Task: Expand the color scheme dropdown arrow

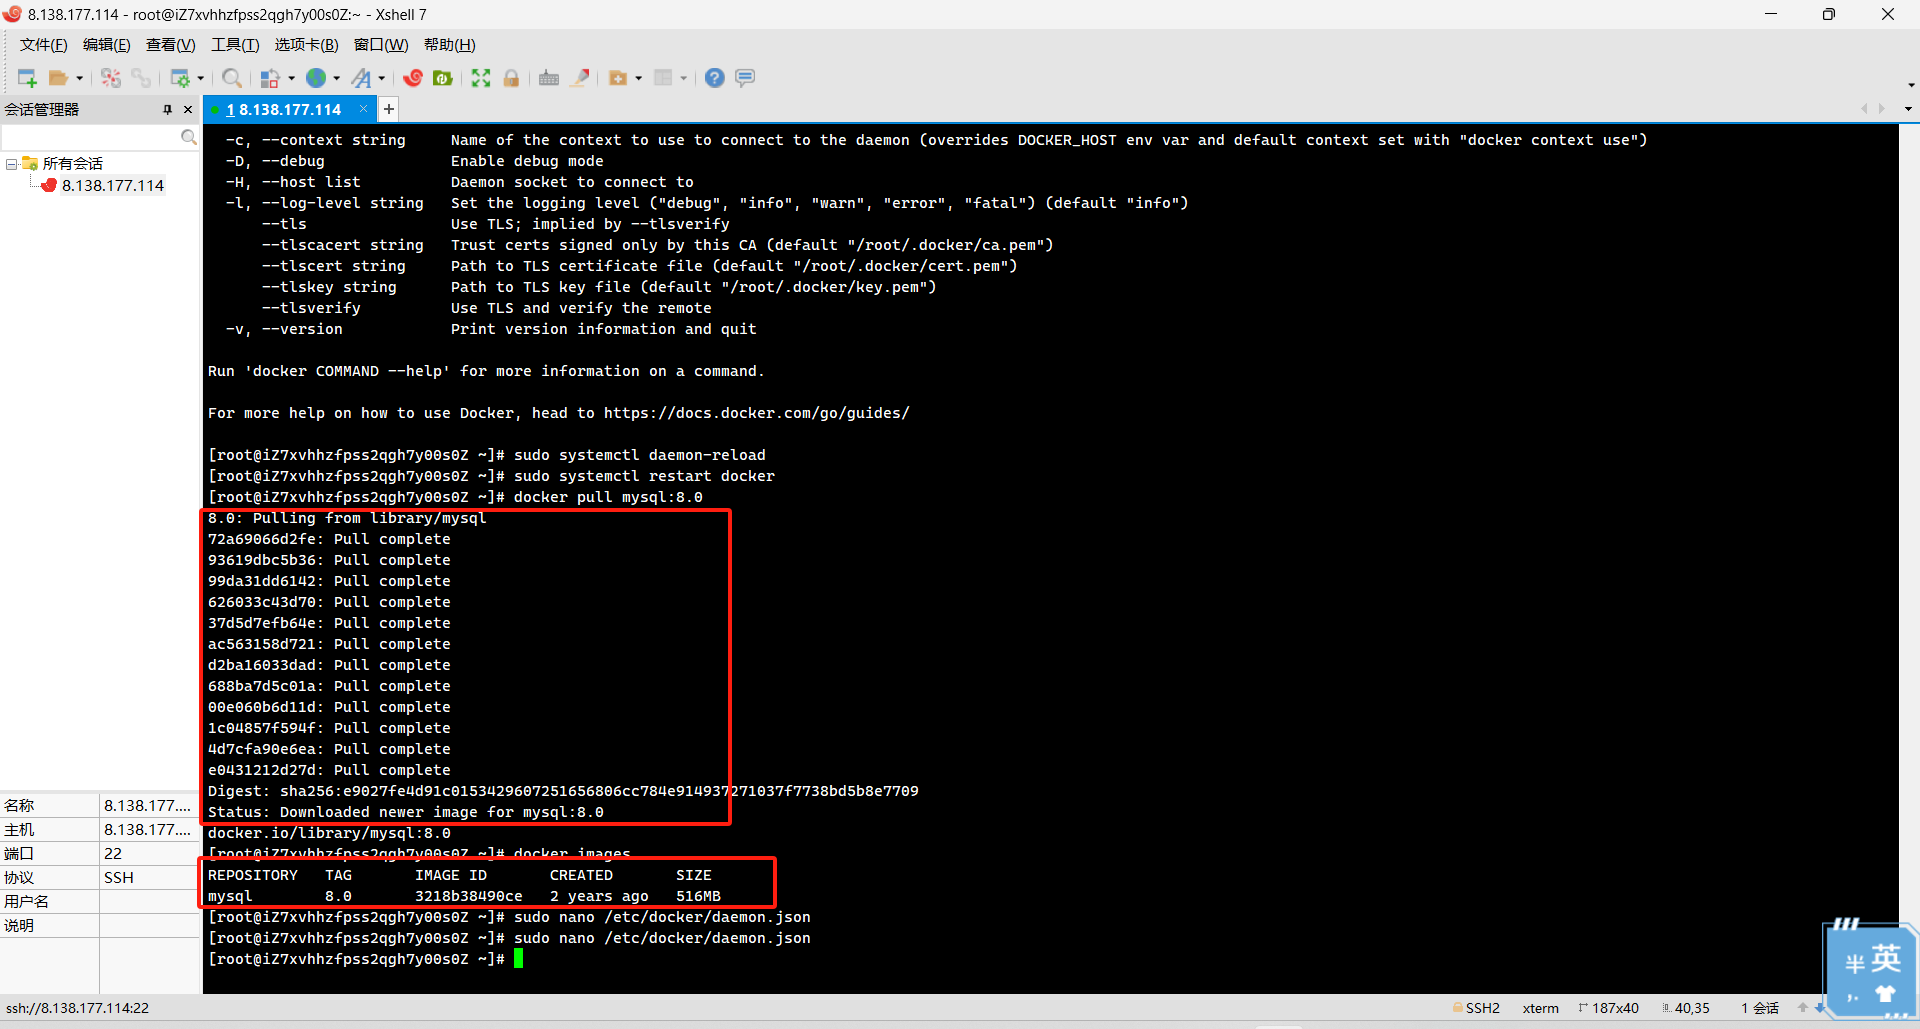Action: pos(291,78)
